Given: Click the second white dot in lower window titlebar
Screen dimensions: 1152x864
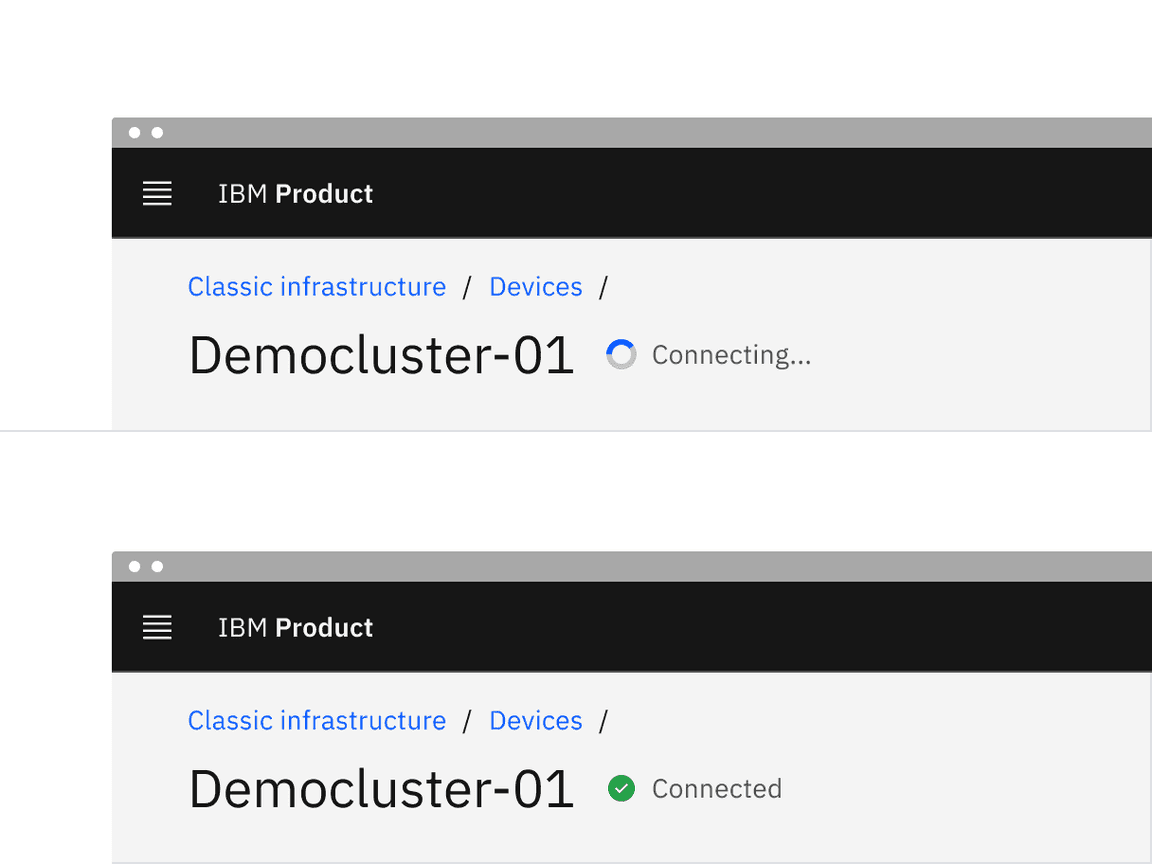Looking at the screenshot, I should 157,567.
